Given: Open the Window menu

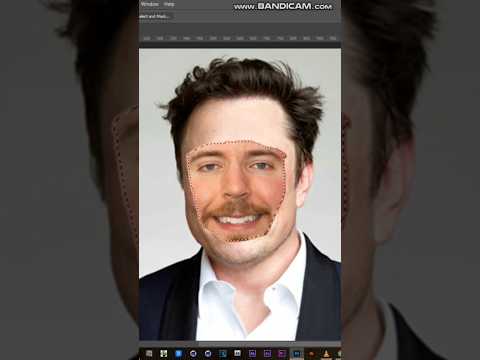Looking at the screenshot, I should pyautogui.click(x=150, y=4).
